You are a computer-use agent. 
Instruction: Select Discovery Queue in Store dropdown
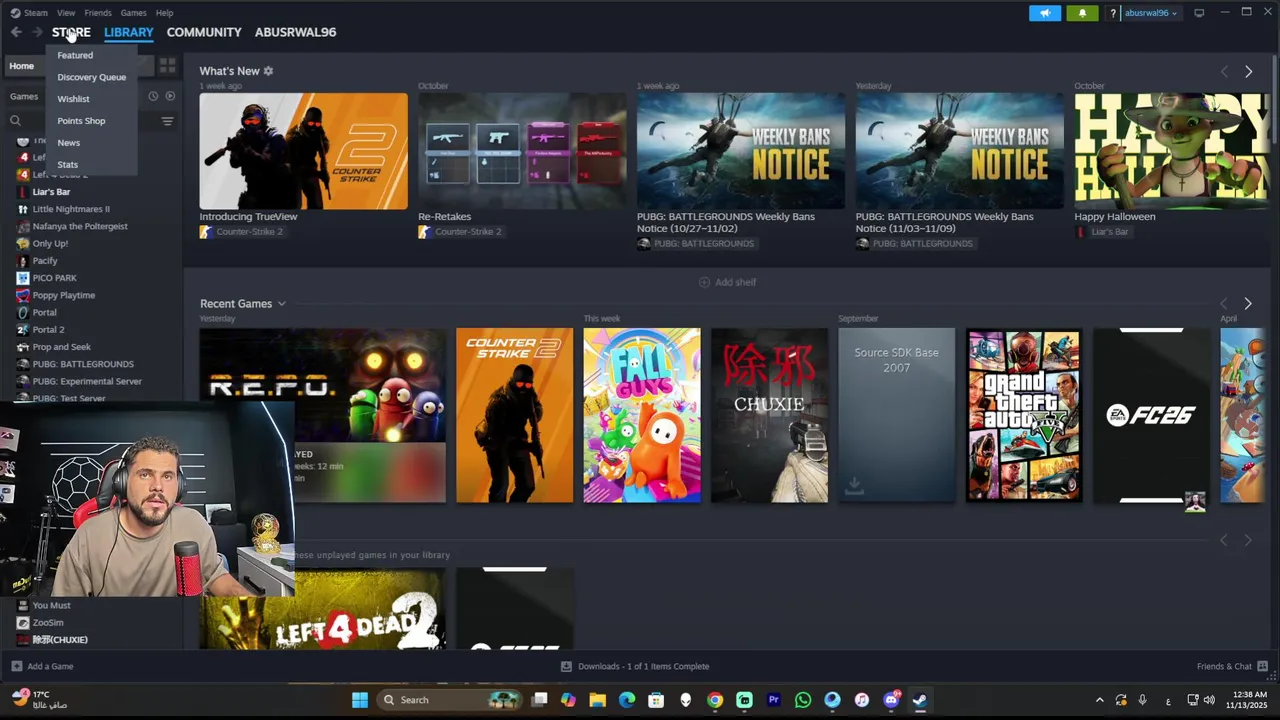pyautogui.click(x=91, y=77)
